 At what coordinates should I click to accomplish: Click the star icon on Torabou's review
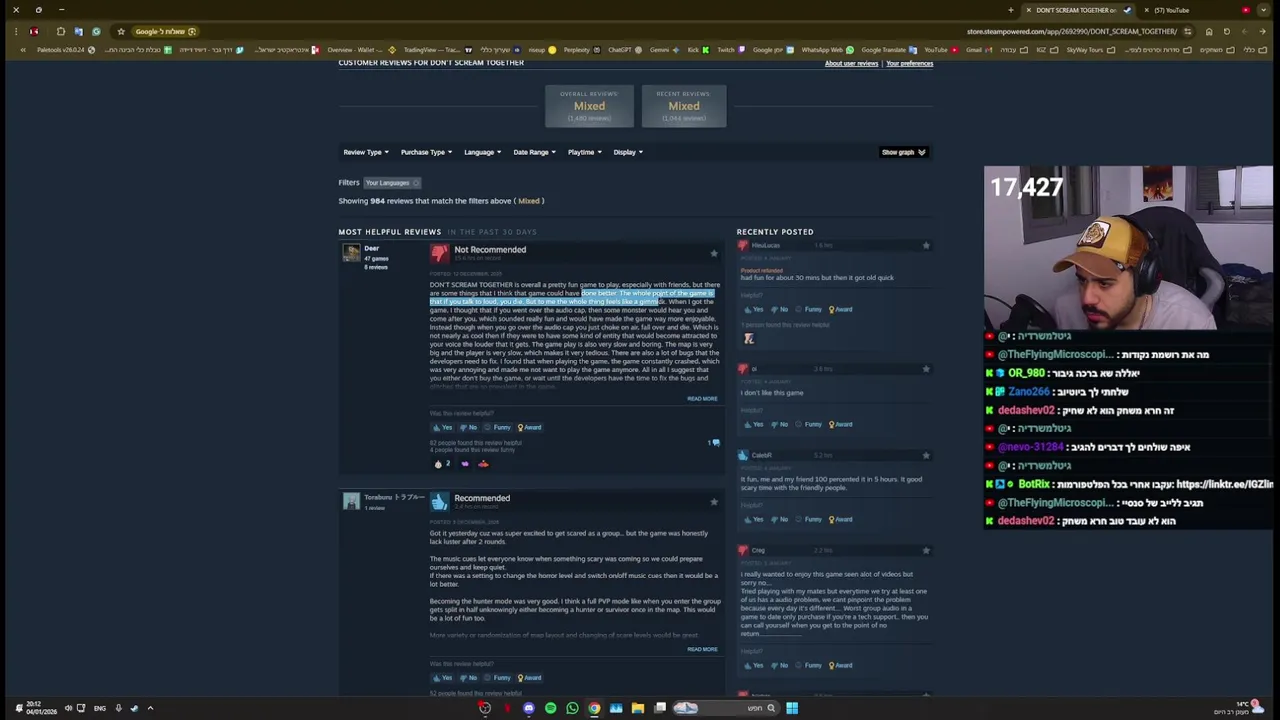[713, 502]
